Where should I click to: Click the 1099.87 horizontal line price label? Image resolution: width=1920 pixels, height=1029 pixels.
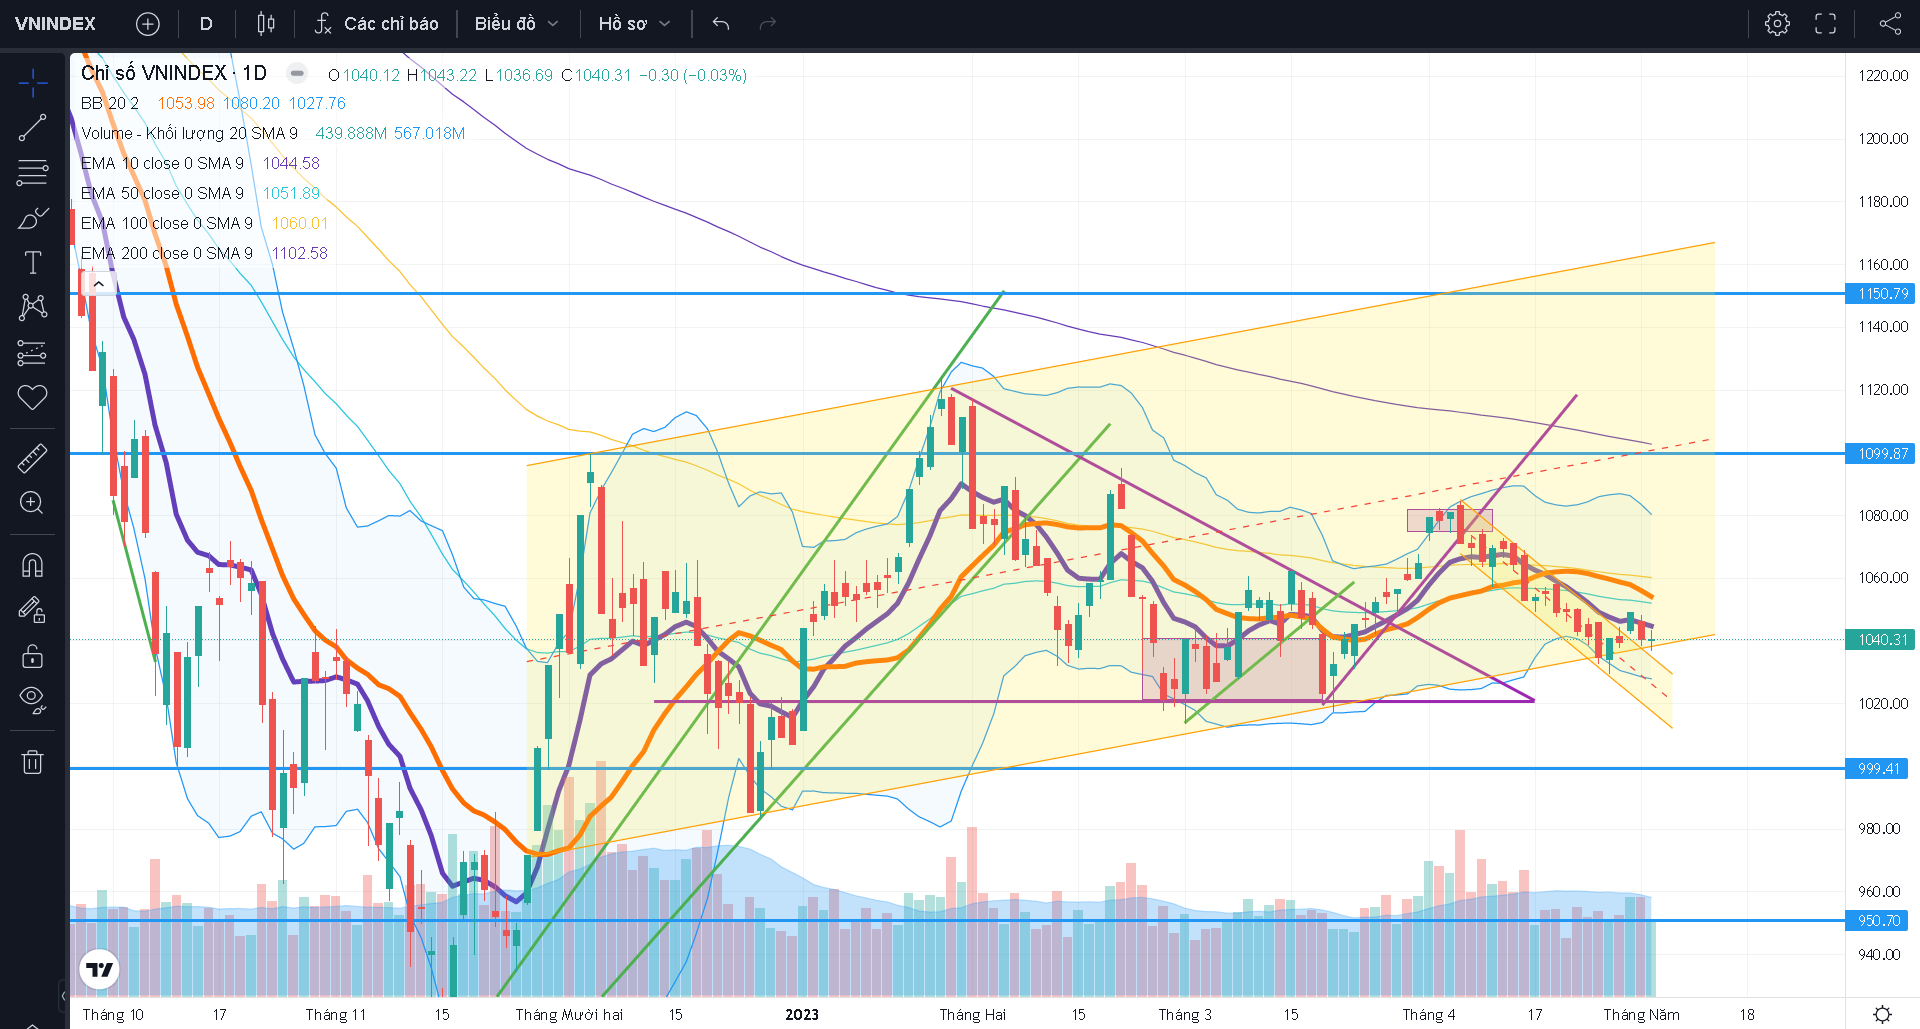(1880, 453)
